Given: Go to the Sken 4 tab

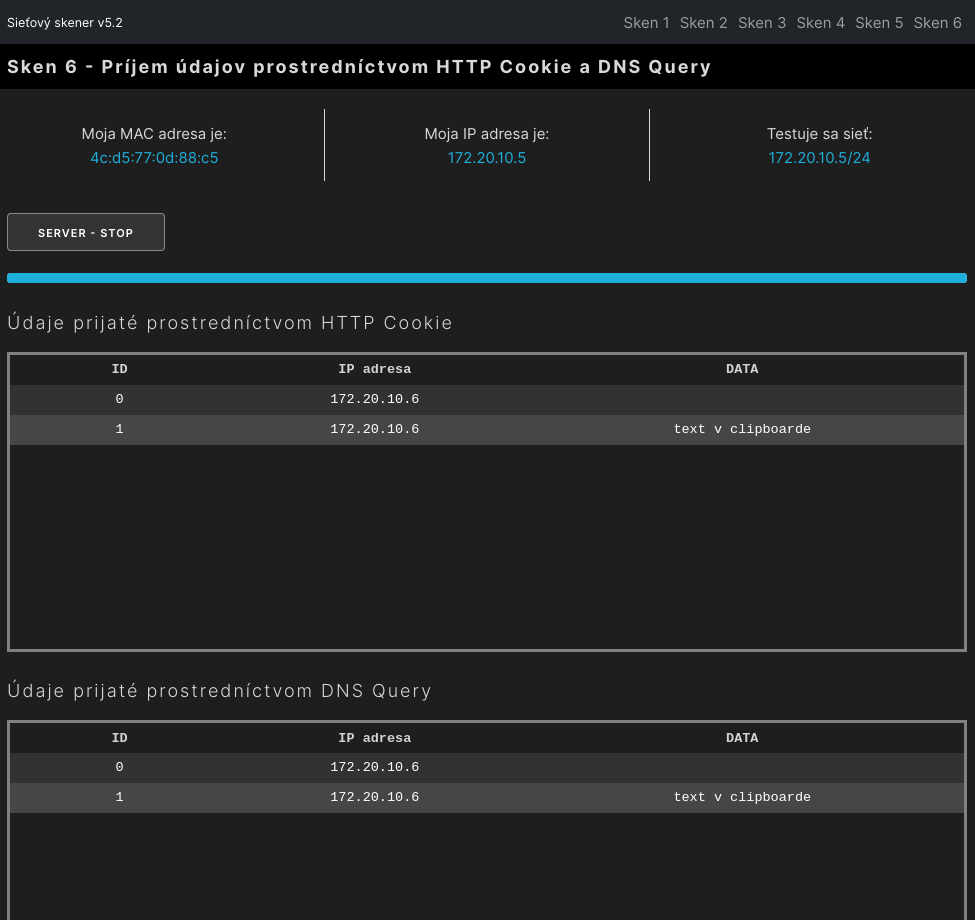Looking at the screenshot, I should point(820,23).
